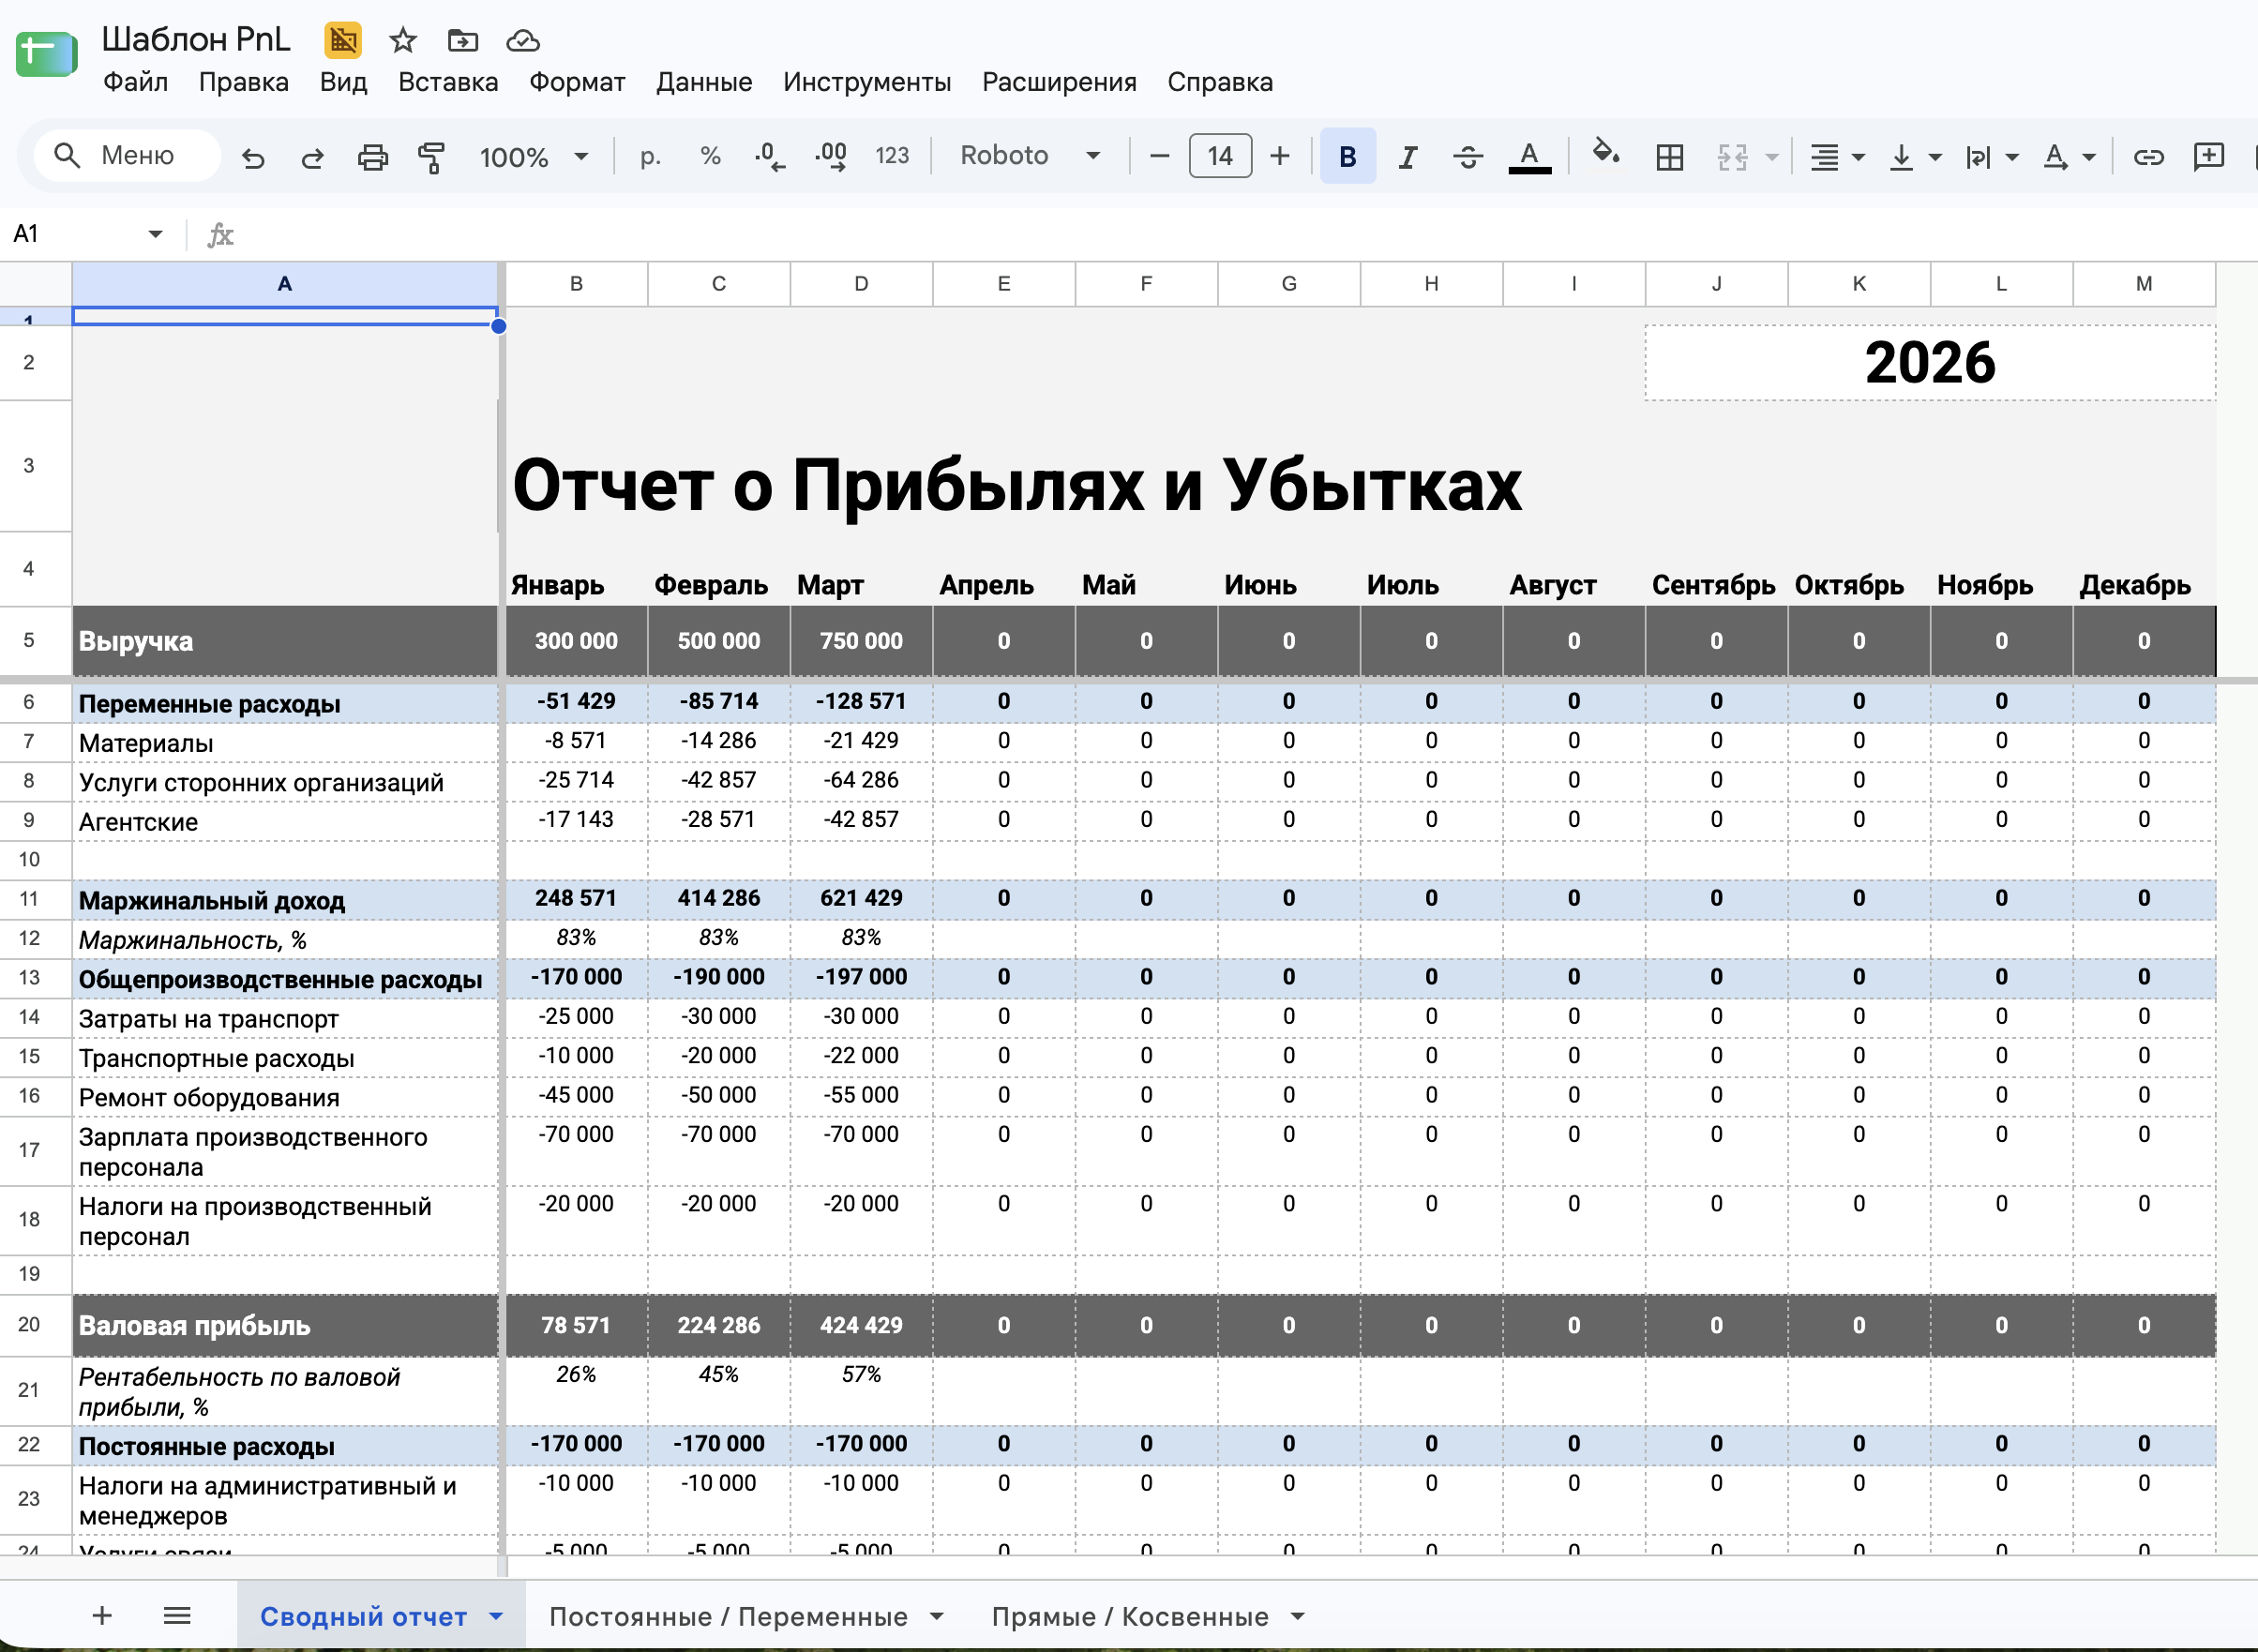Viewport: 2258px width, 1652px height.
Task: Select the Валовая прибыль cell
Action: pyautogui.click(x=285, y=1325)
